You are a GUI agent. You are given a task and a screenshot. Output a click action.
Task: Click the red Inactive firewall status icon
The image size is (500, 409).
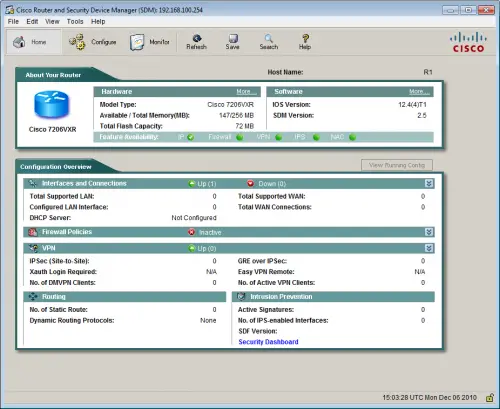pyautogui.click(x=192, y=232)
